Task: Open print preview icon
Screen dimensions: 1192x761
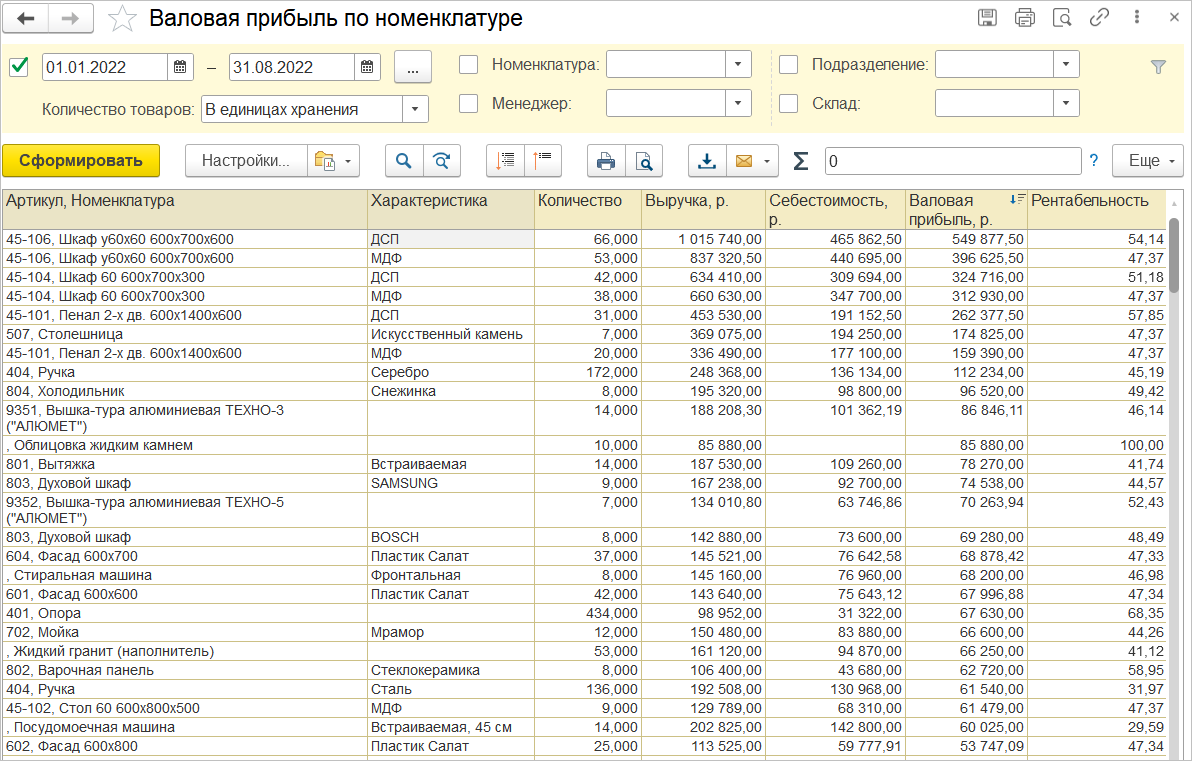Action: coord(645,161)
